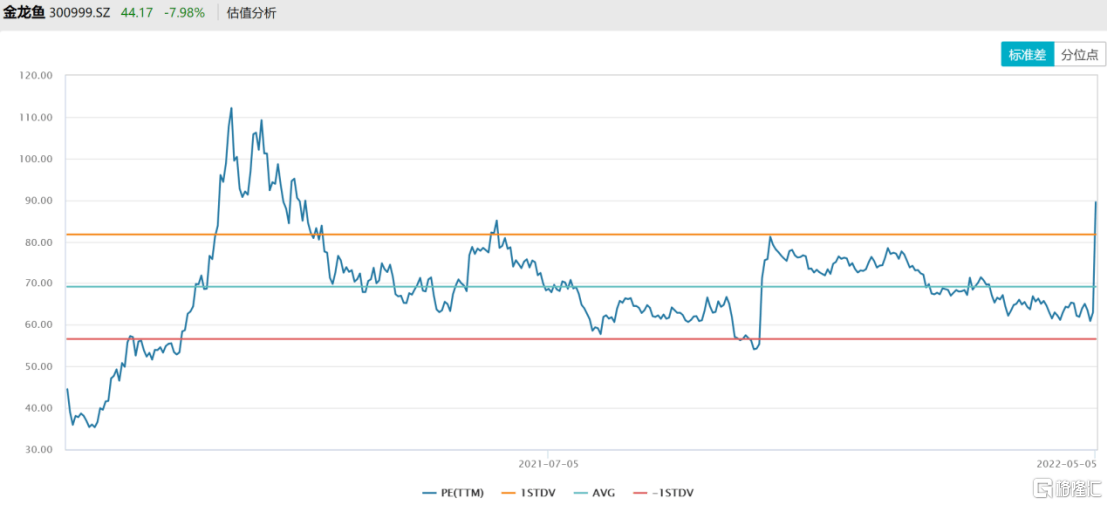Switch to the 标准差 view
1108x505 pixels.
[1027, 54]
